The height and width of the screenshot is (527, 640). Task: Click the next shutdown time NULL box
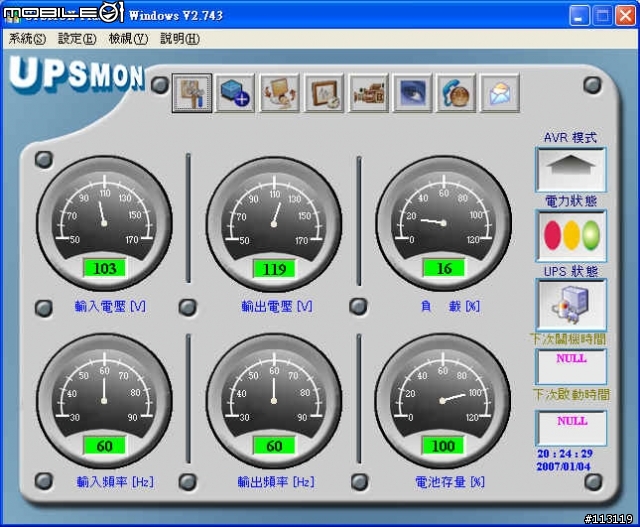571,366
